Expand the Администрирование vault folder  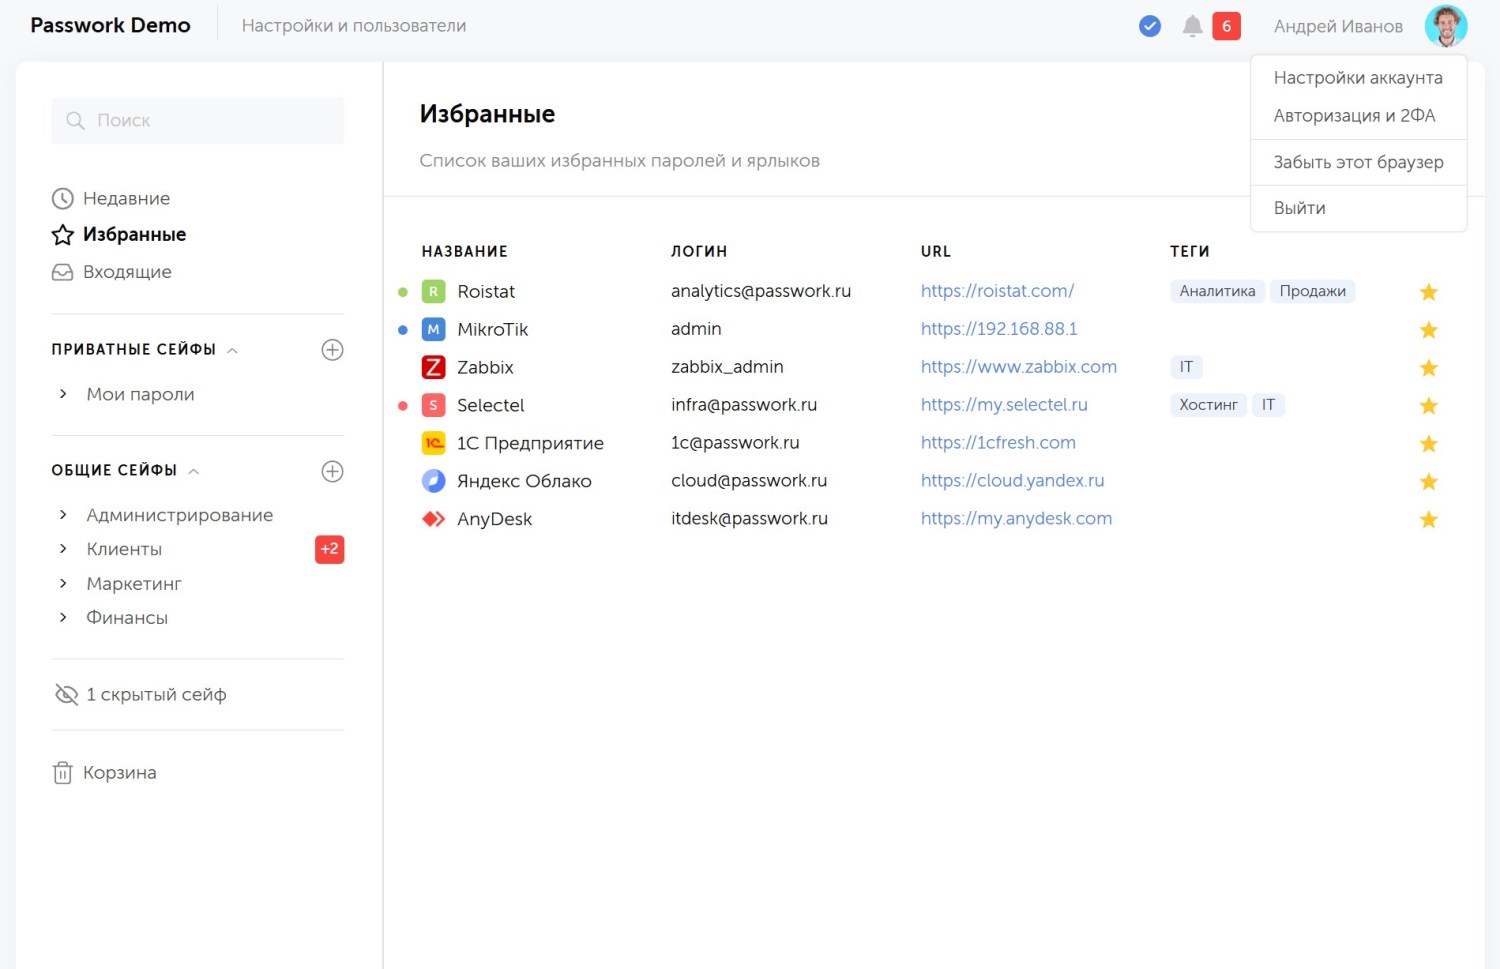coord(63,515)
